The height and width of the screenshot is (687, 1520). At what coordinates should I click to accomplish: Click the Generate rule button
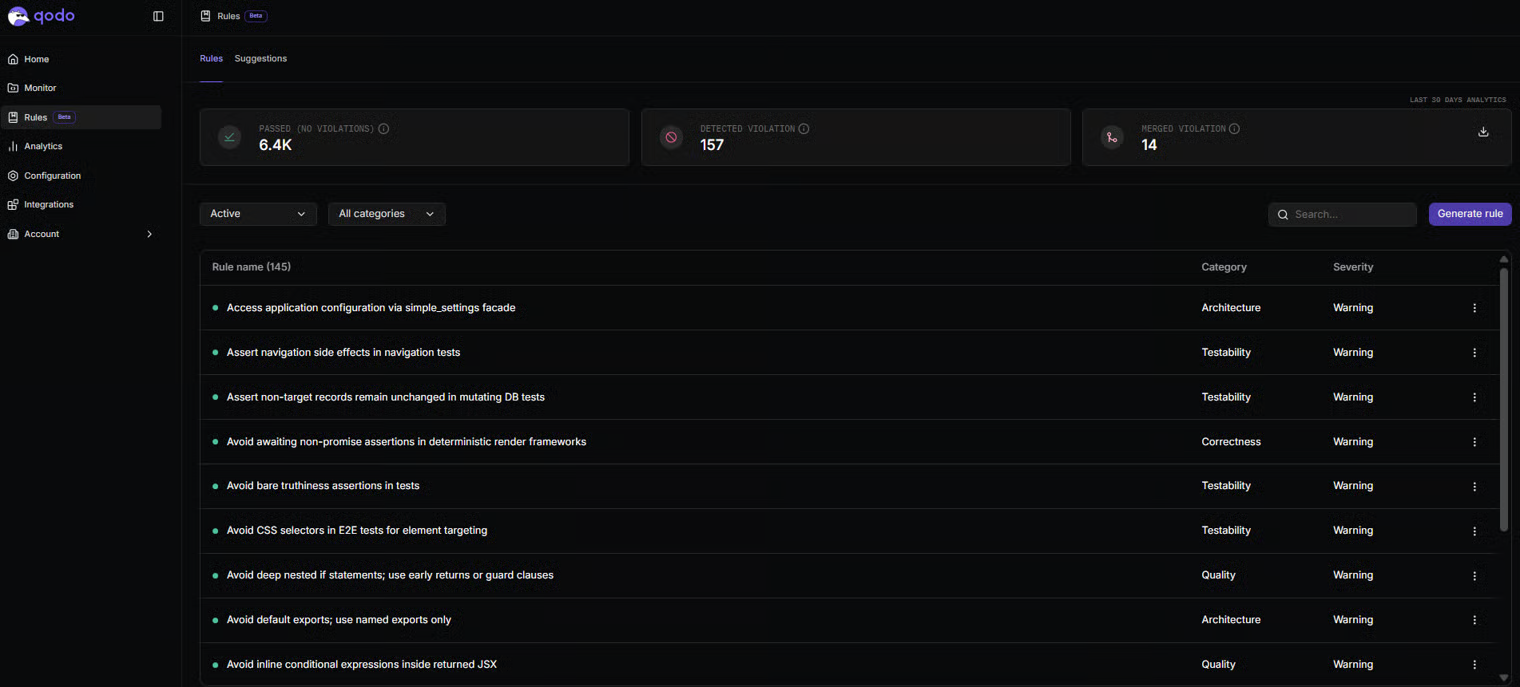coord(1469,214)
